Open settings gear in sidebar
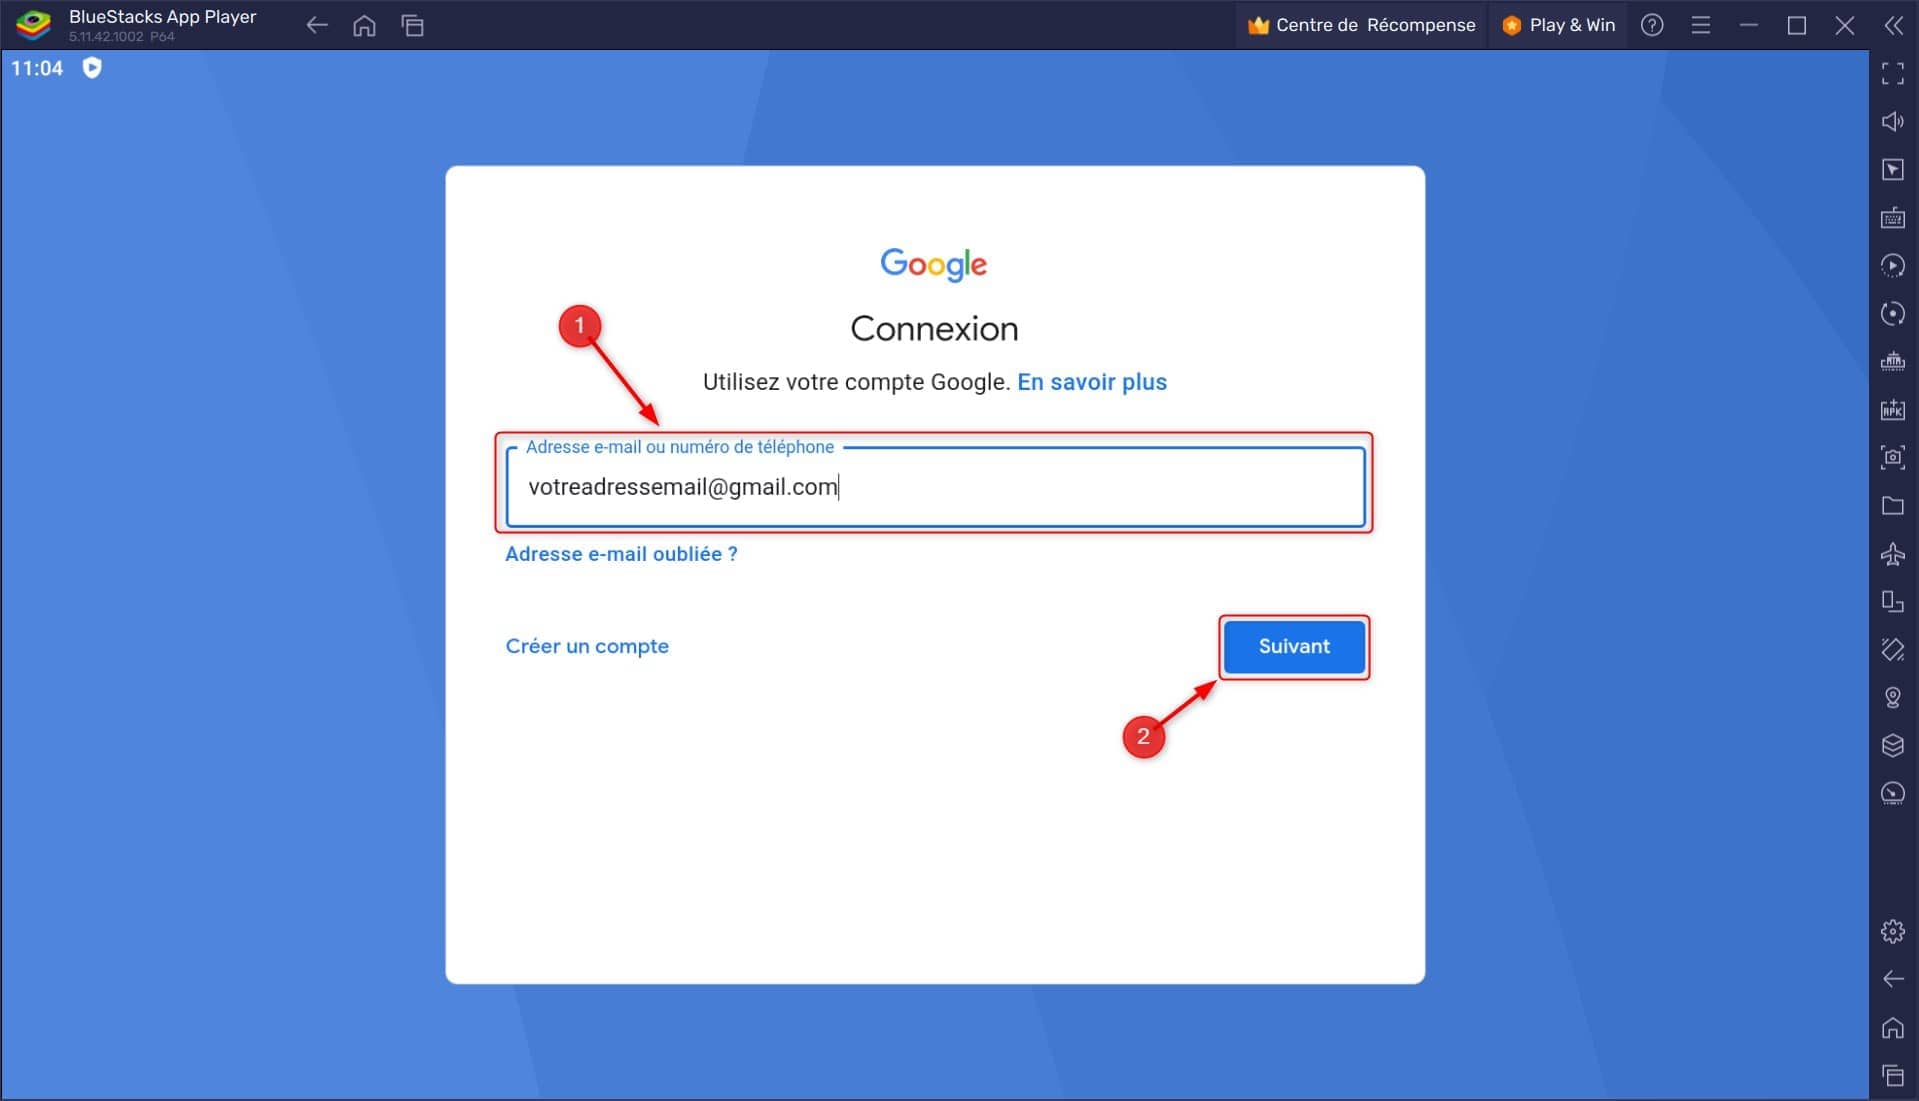 (1893, 931)
